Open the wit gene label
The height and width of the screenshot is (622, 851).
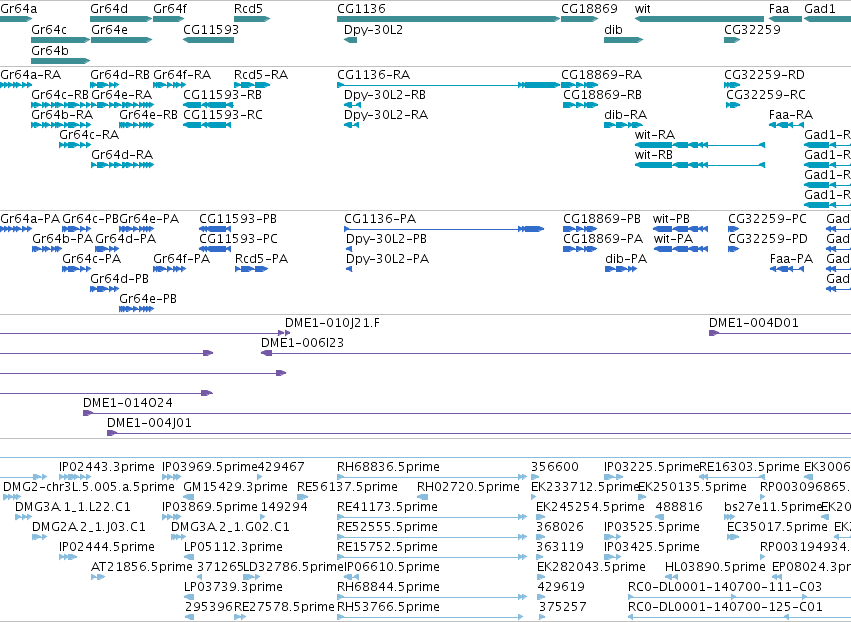pyautogui.click(x=643, y=9)
